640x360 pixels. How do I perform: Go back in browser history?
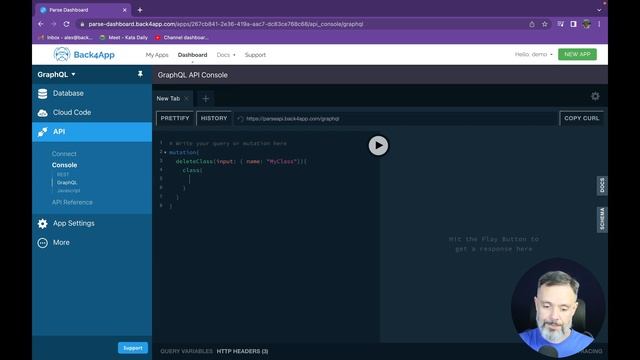point(41,24)
